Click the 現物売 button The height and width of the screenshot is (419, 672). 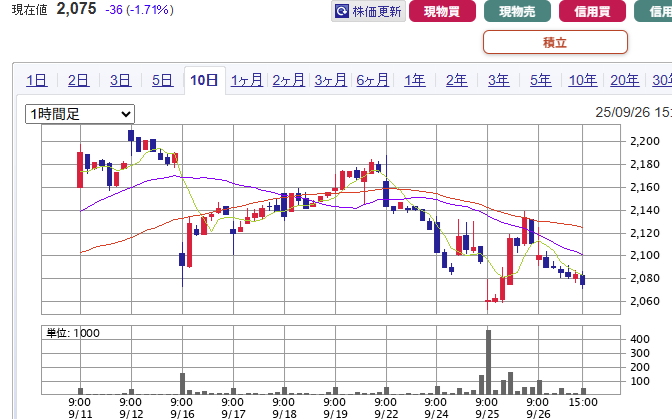pyautogui.click(x=517, y=11)
